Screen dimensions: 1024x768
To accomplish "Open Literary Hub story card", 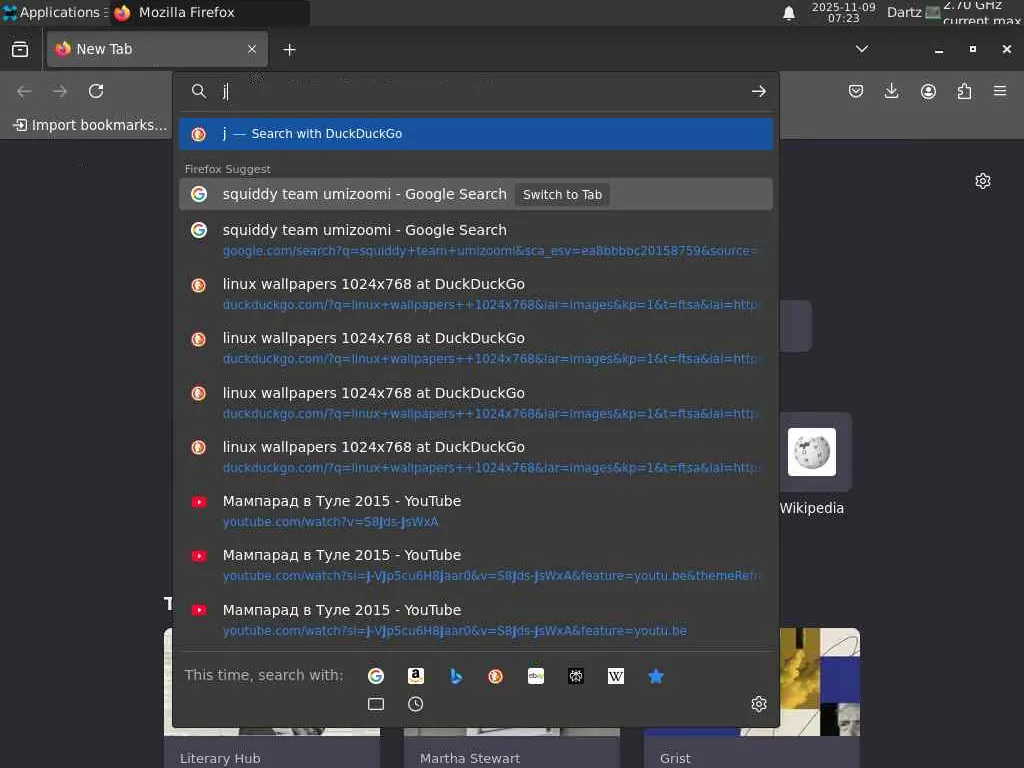I will 272,697.
